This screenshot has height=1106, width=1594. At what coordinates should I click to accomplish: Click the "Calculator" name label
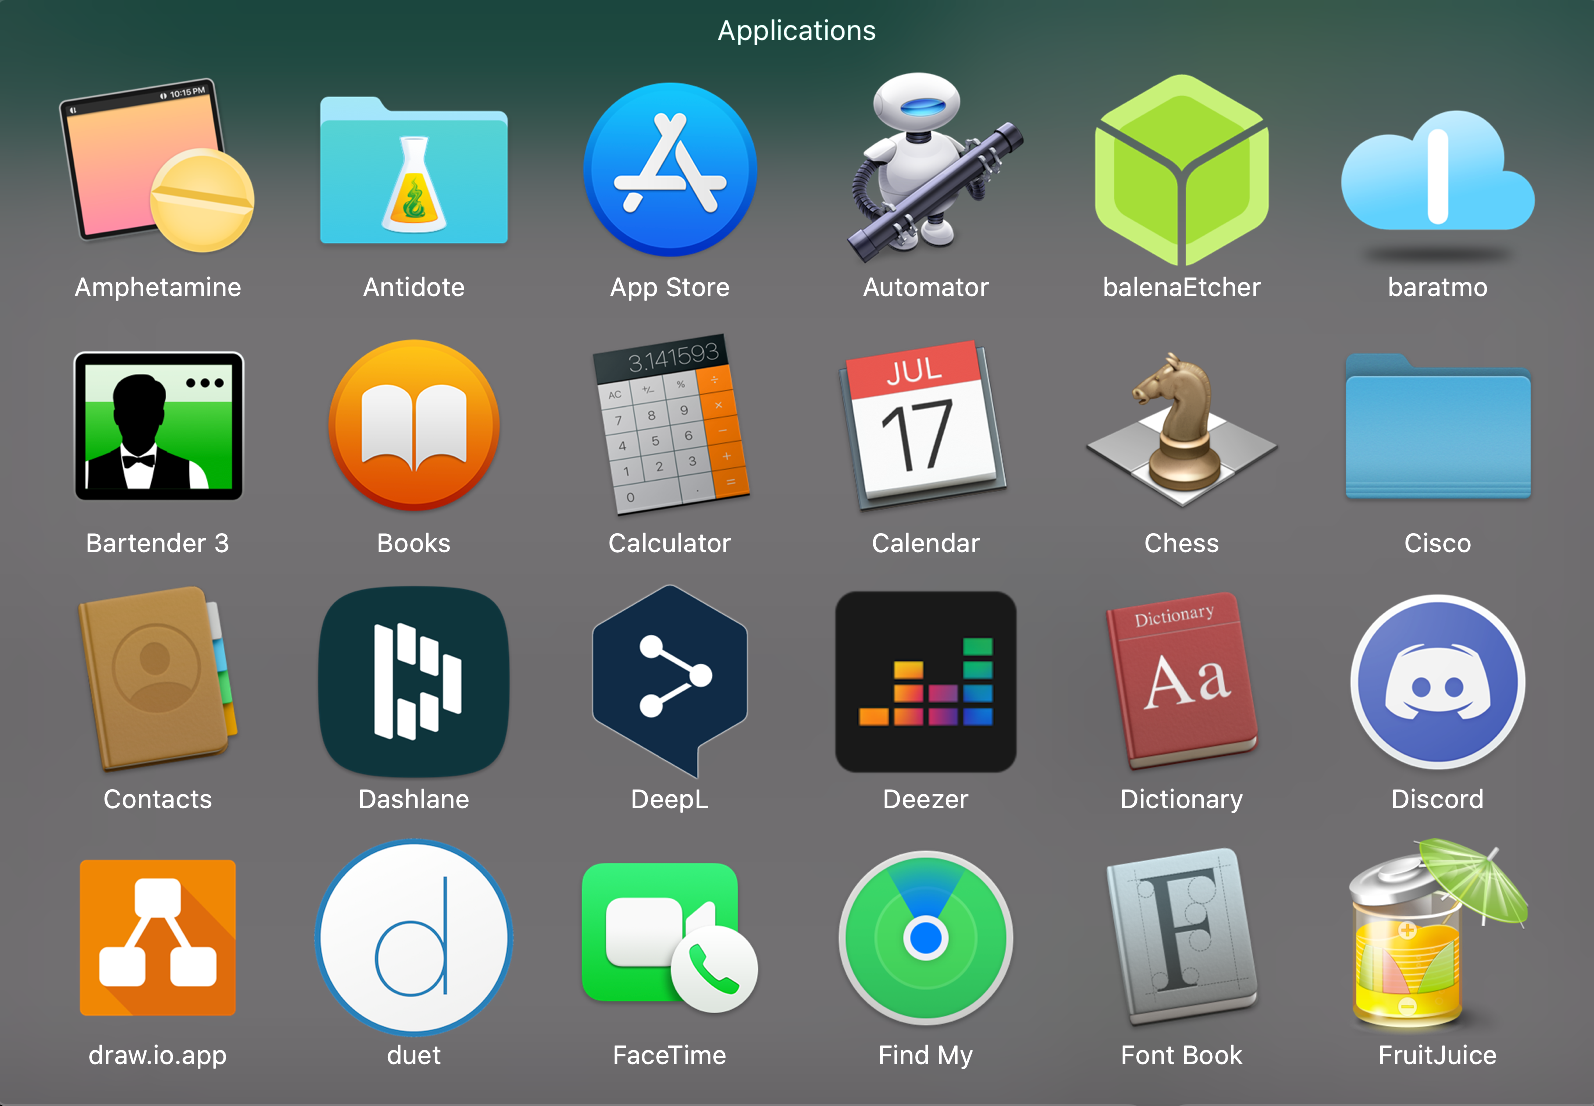670,544
